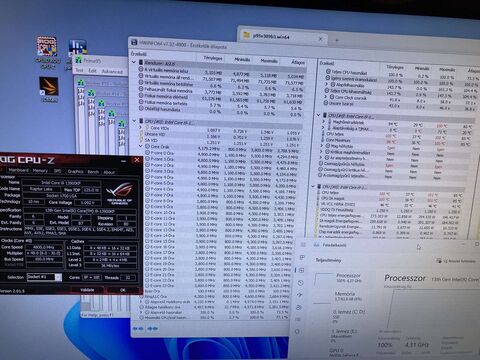Click sensor icon of Virtuális memória betöltése

pos(141,83)
